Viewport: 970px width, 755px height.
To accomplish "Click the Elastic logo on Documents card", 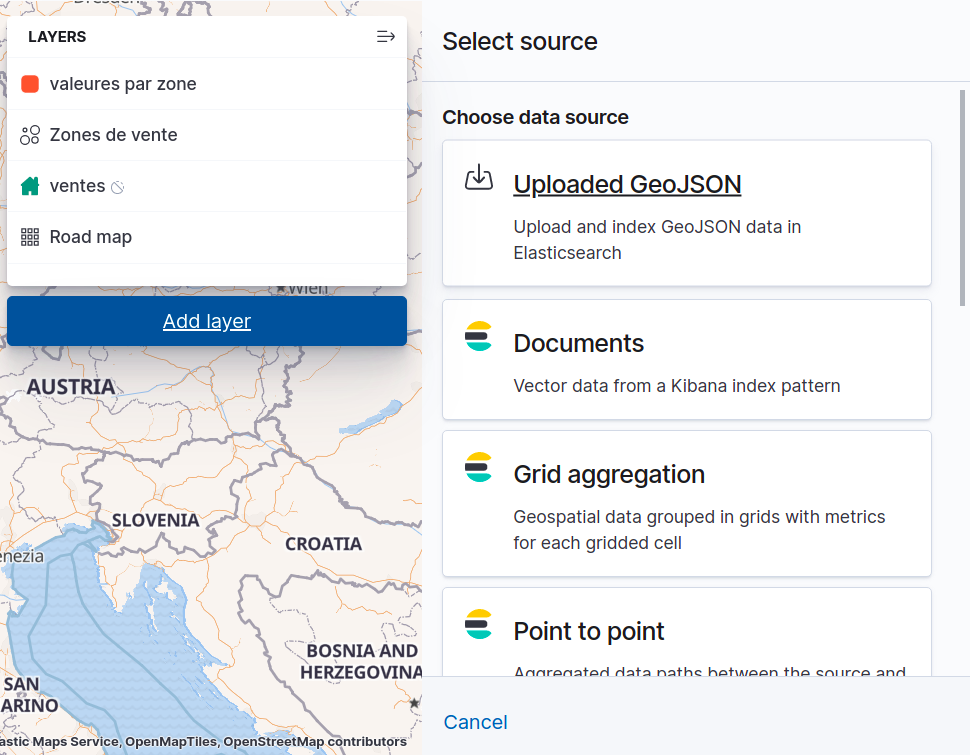I will 479,337.
